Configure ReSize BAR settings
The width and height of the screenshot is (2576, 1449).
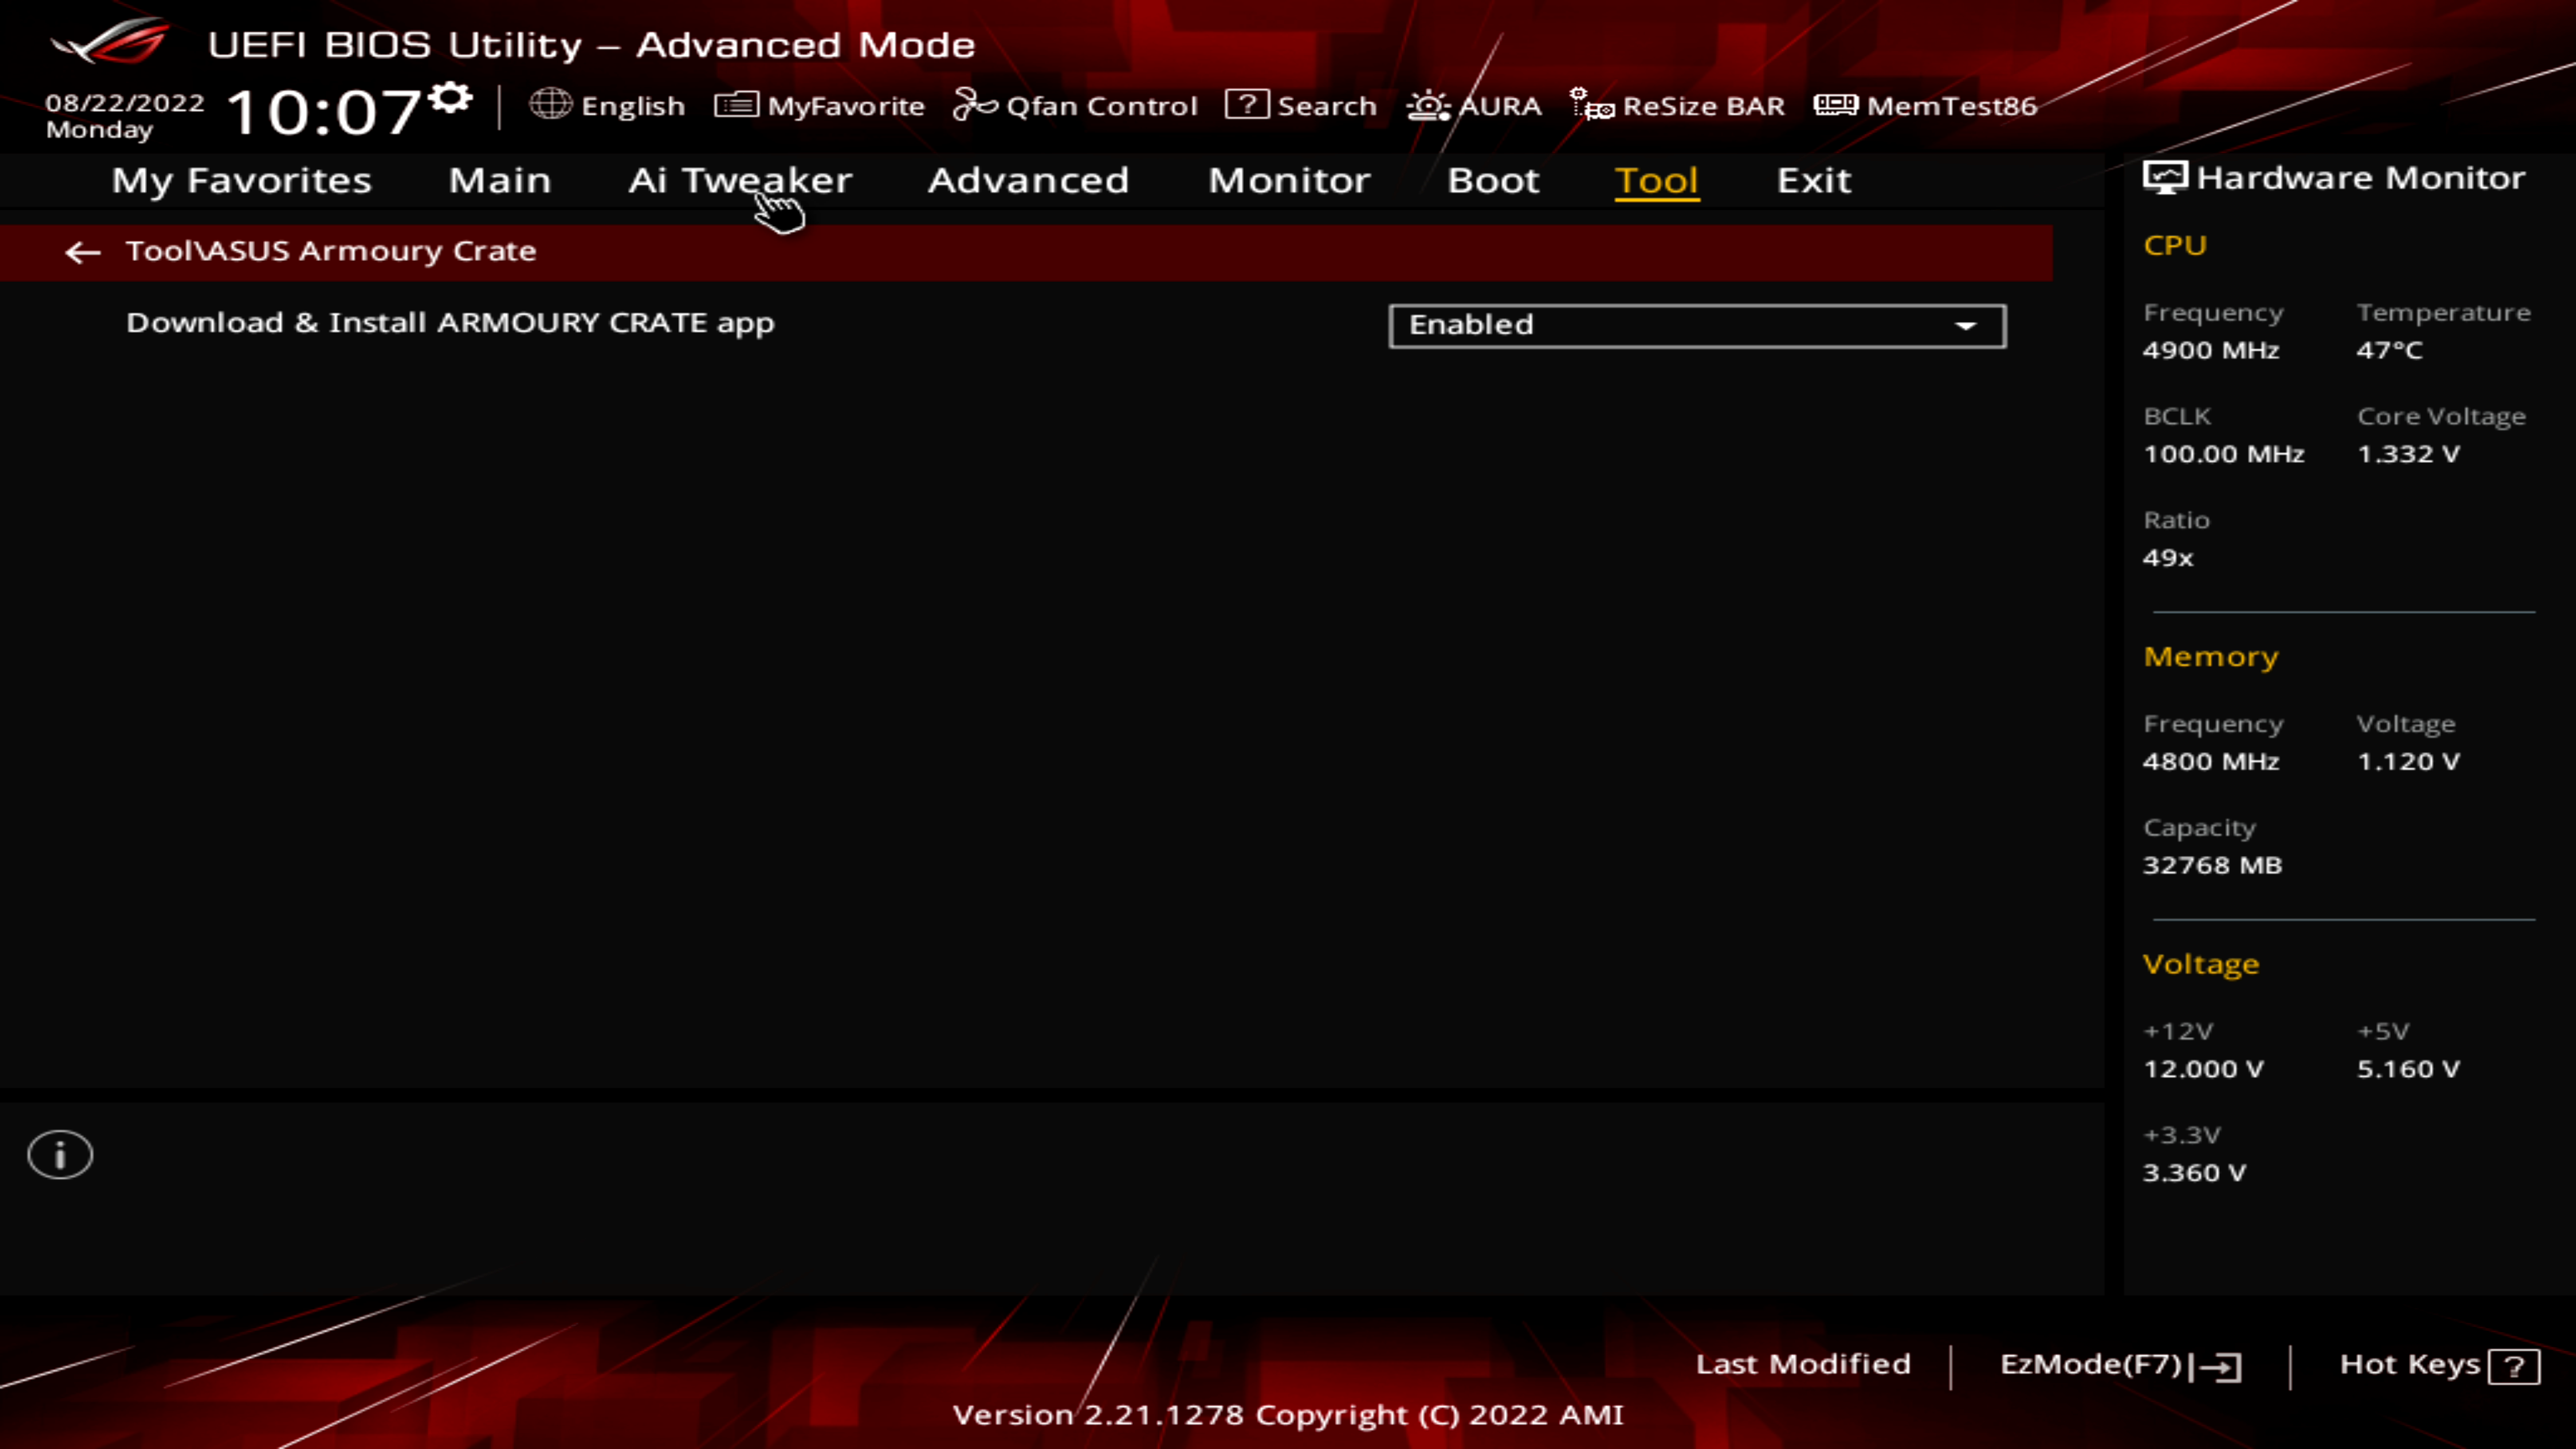point(1680,105)
